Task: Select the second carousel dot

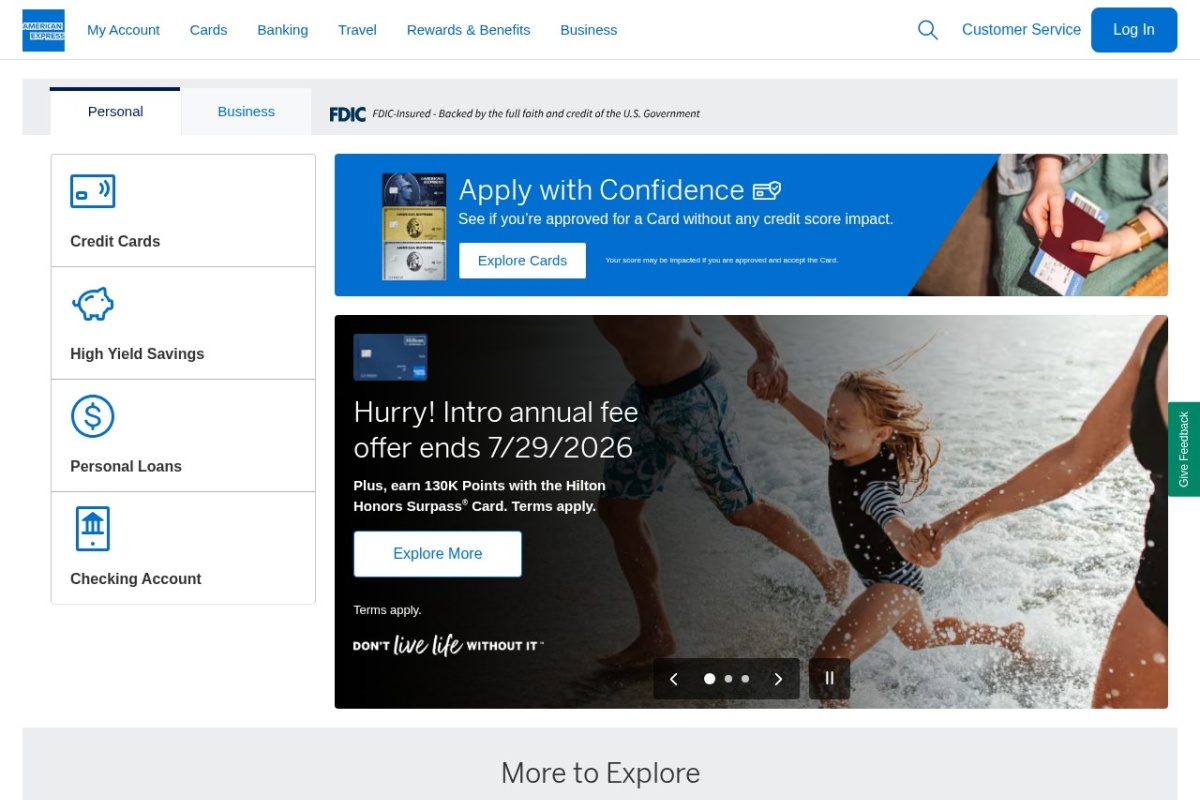Action: tap(729, 679)
